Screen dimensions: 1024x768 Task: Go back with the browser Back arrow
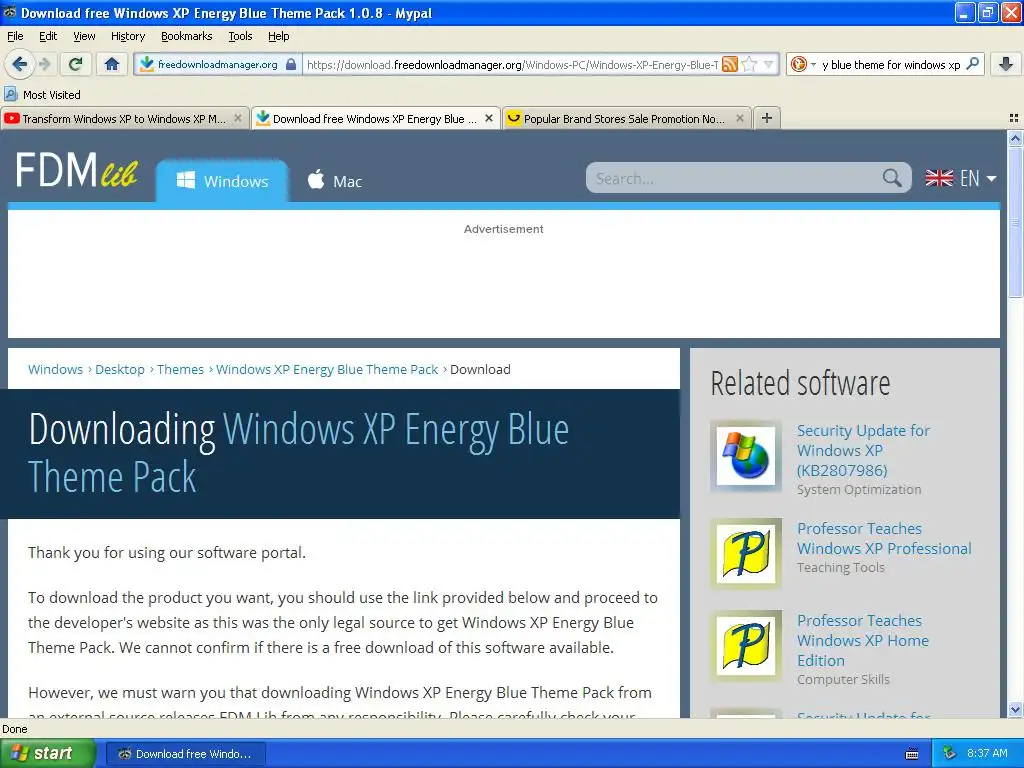coord(19,64)
